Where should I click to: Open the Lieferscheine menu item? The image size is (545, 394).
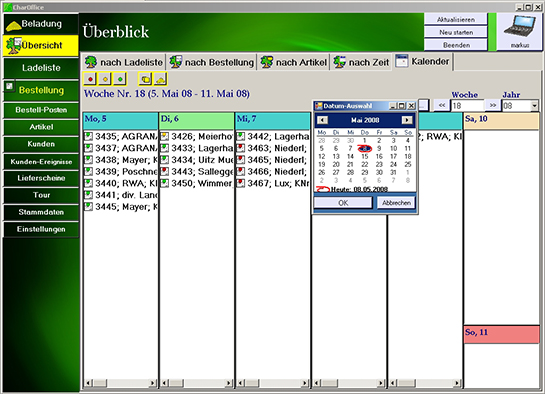41,178
